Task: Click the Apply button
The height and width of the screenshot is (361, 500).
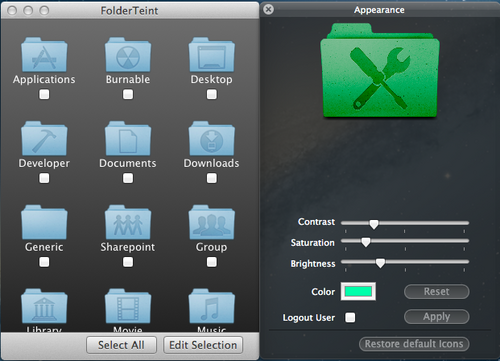Action: [x=437, y=317]
